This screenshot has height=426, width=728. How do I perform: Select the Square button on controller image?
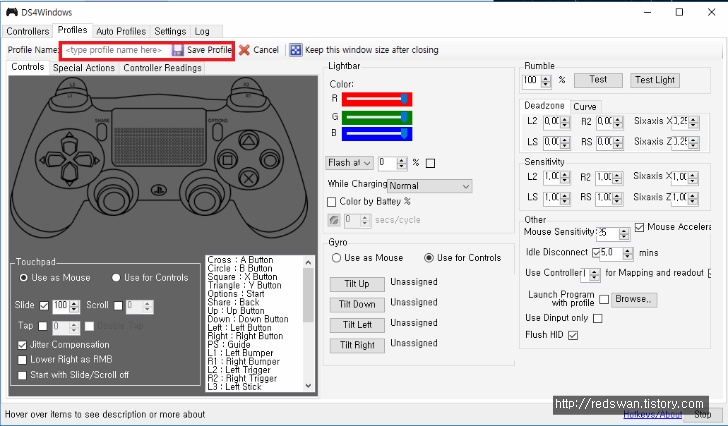click(228, 161)
